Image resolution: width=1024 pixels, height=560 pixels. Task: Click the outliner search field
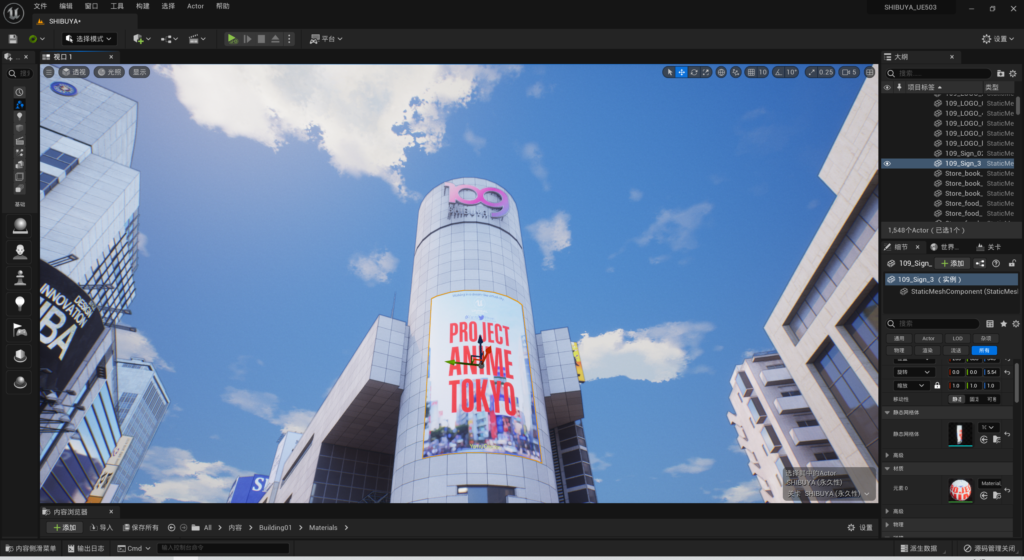tap(938, 74)
